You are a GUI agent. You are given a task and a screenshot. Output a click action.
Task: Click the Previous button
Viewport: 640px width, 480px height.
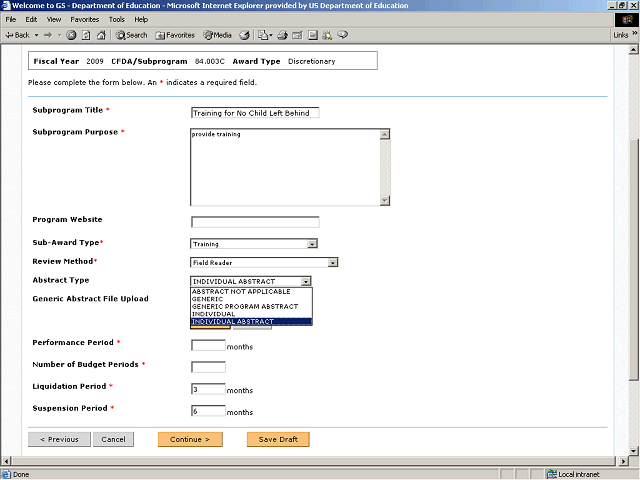coord(59,440)
